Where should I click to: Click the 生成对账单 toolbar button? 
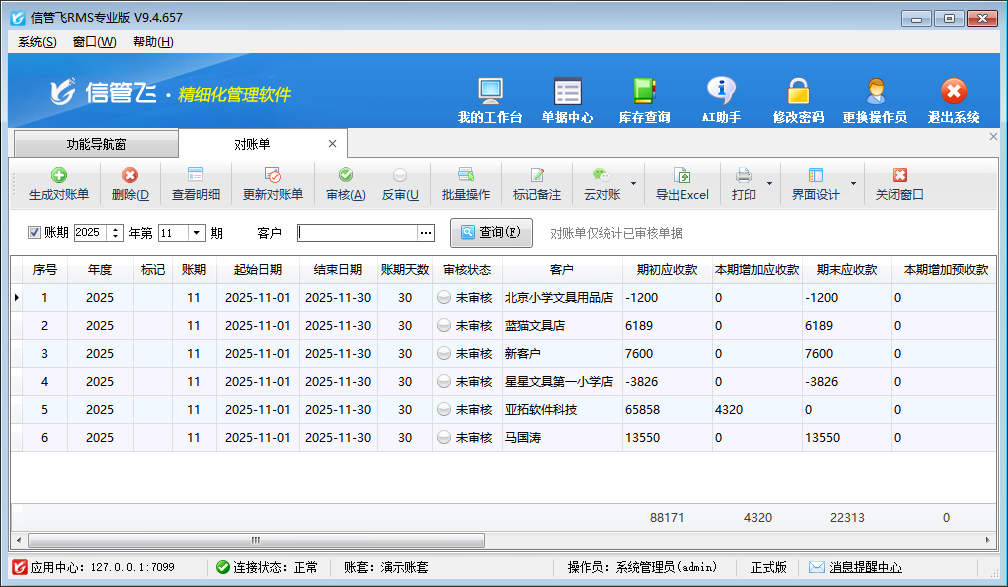[59, 185]
